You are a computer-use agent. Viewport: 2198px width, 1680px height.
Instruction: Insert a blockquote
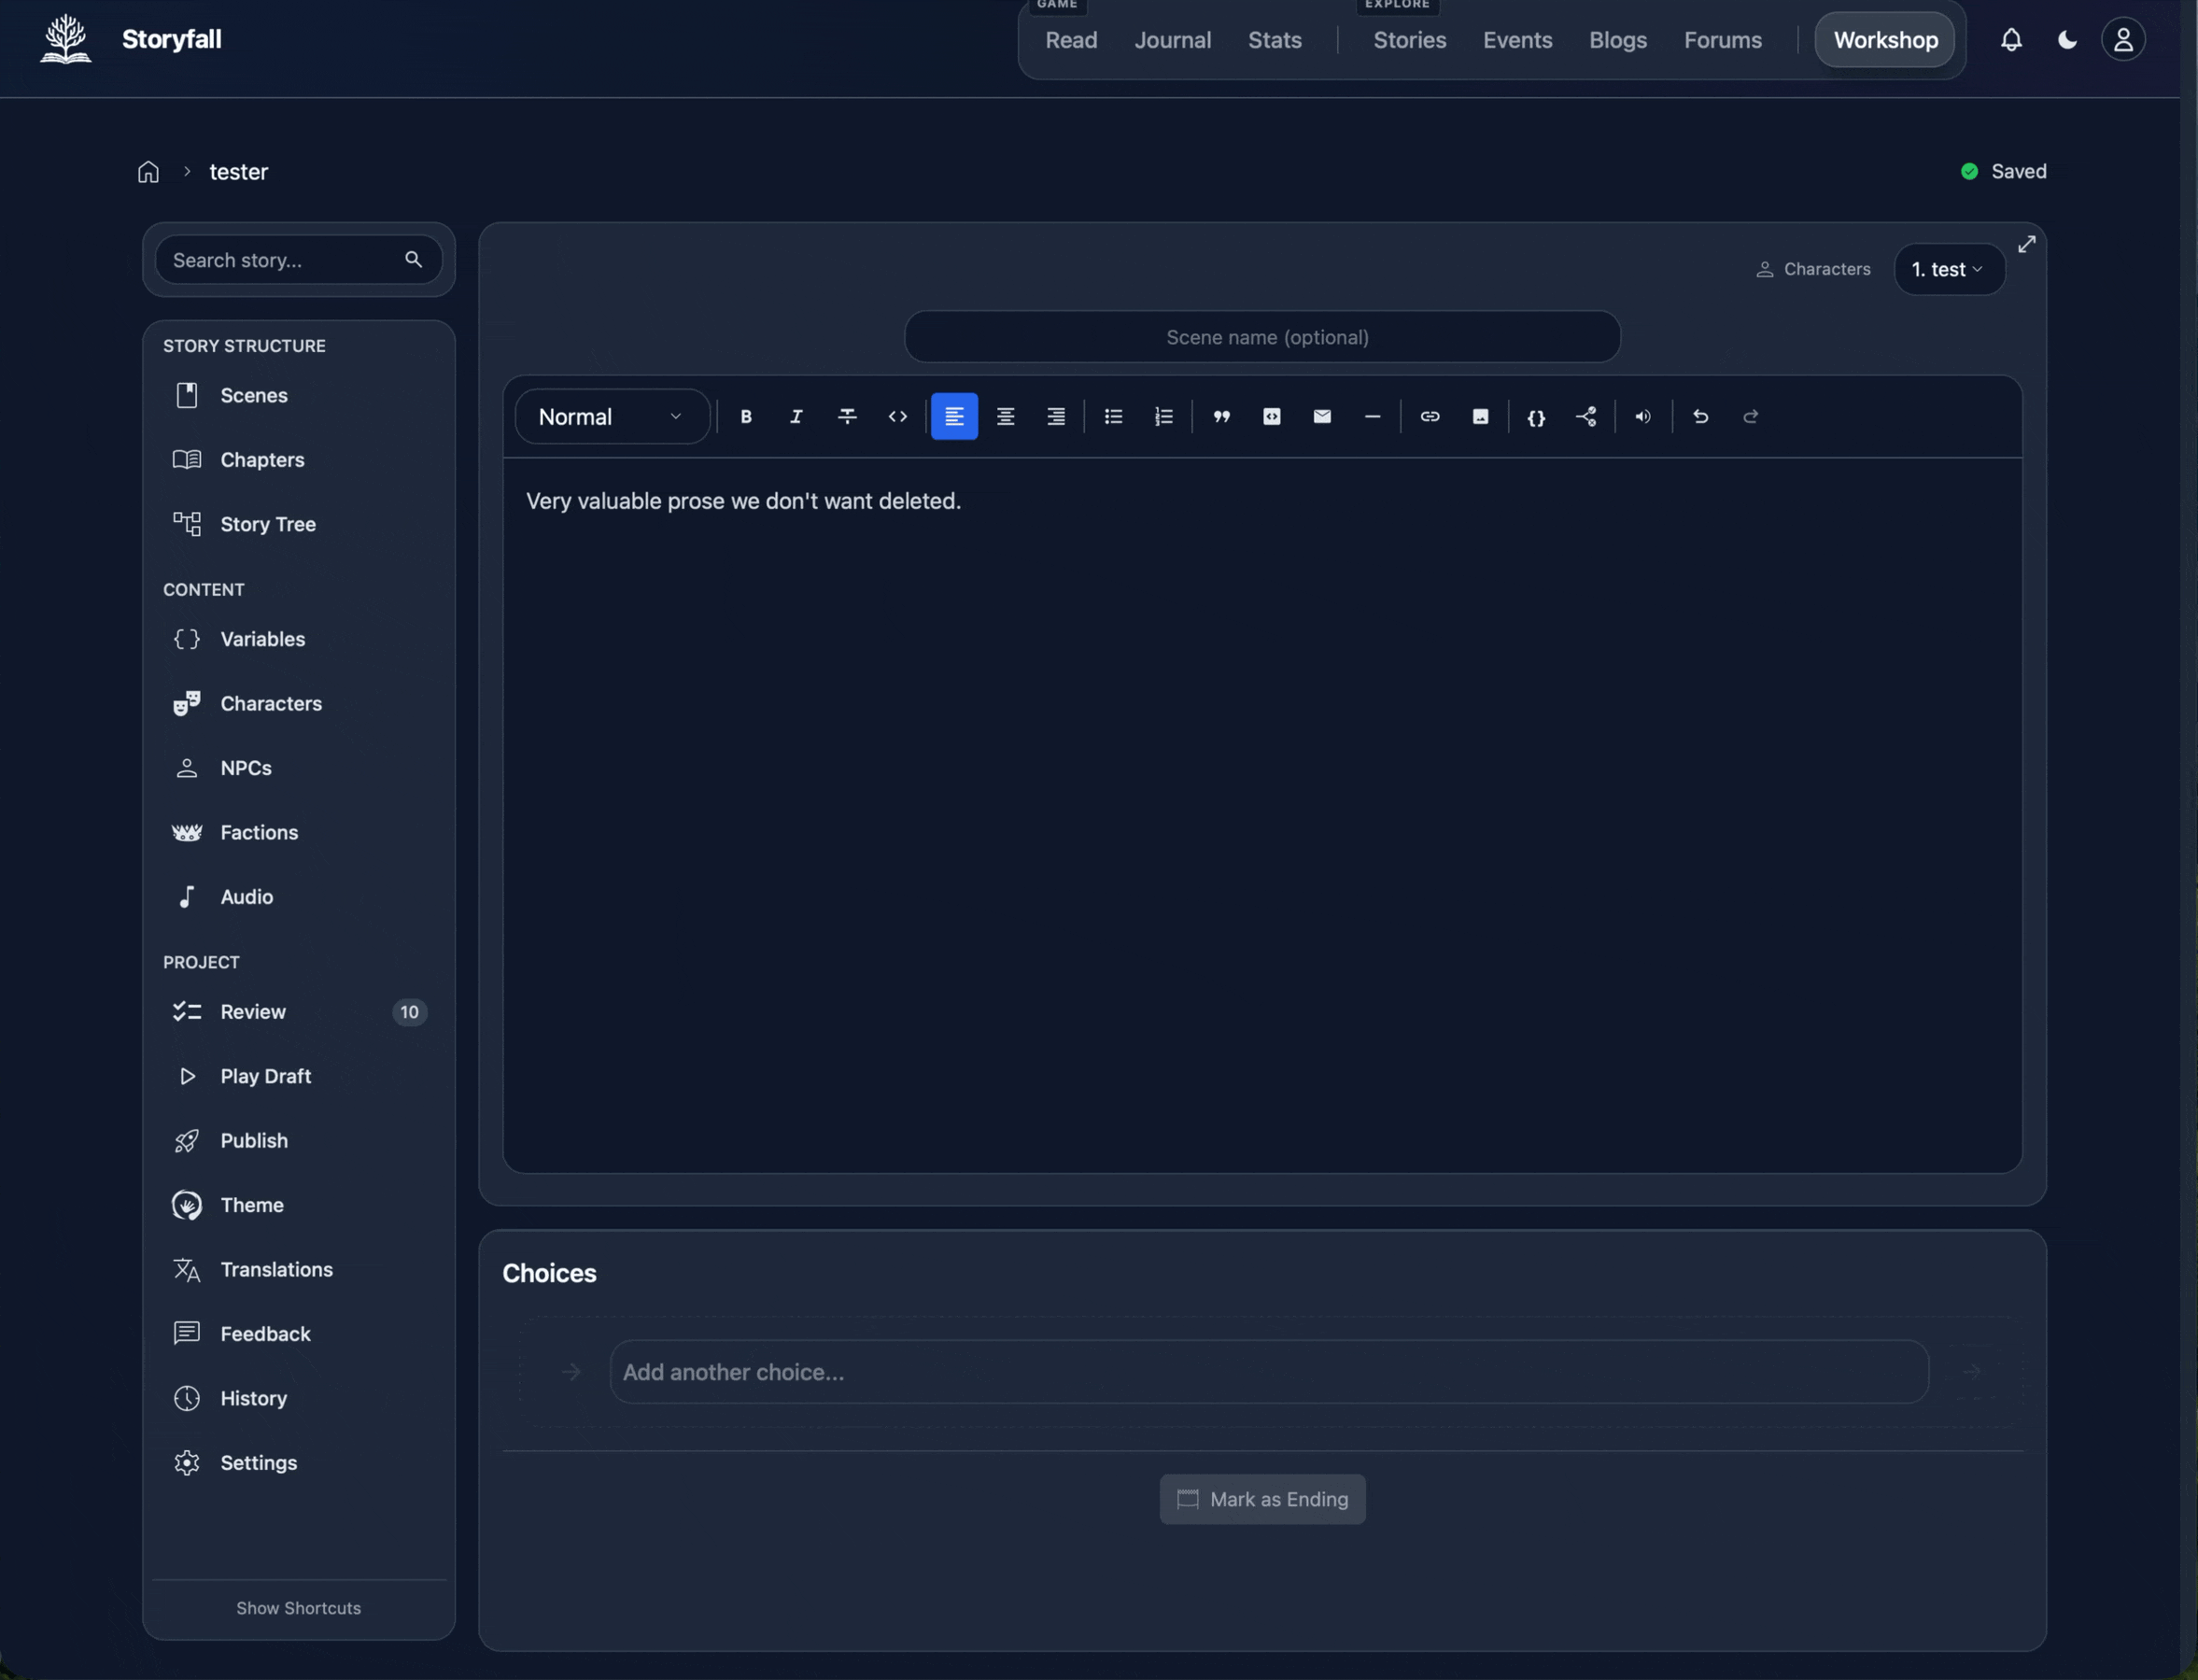coord(1221,417)
